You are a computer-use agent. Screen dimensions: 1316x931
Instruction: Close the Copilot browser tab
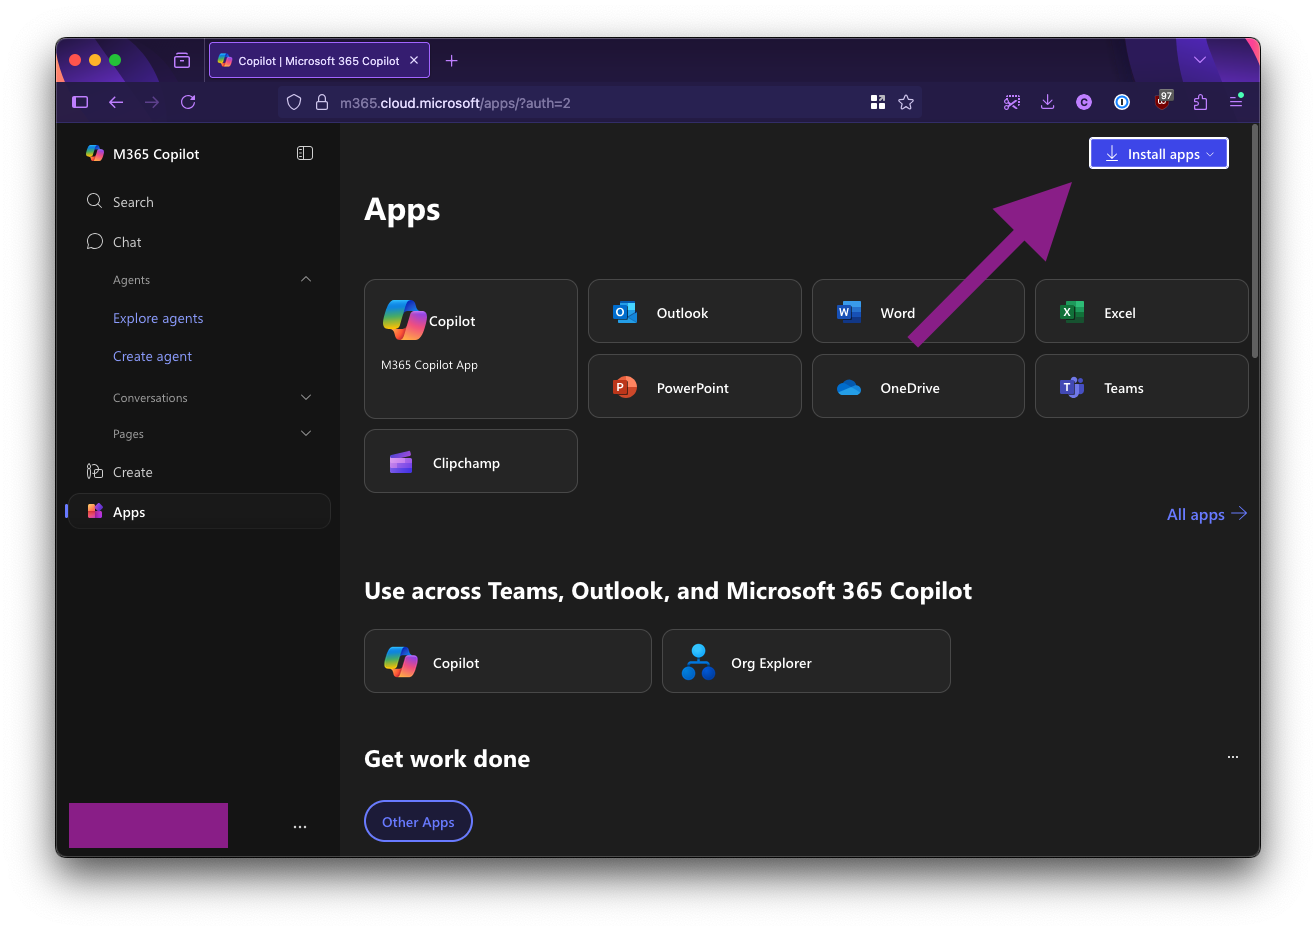click(x=414, y=60)
